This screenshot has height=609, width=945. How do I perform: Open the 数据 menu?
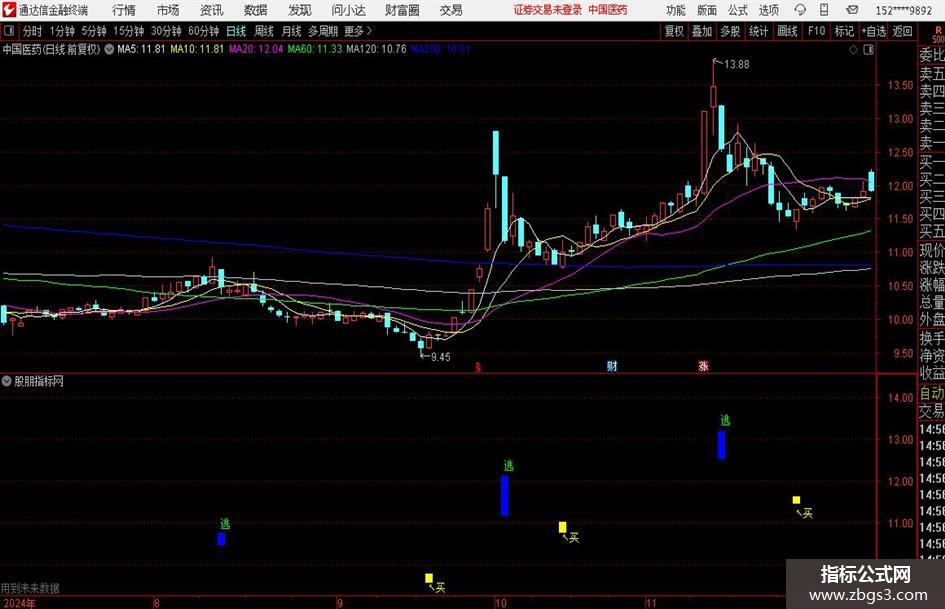[x=256, y=10]
